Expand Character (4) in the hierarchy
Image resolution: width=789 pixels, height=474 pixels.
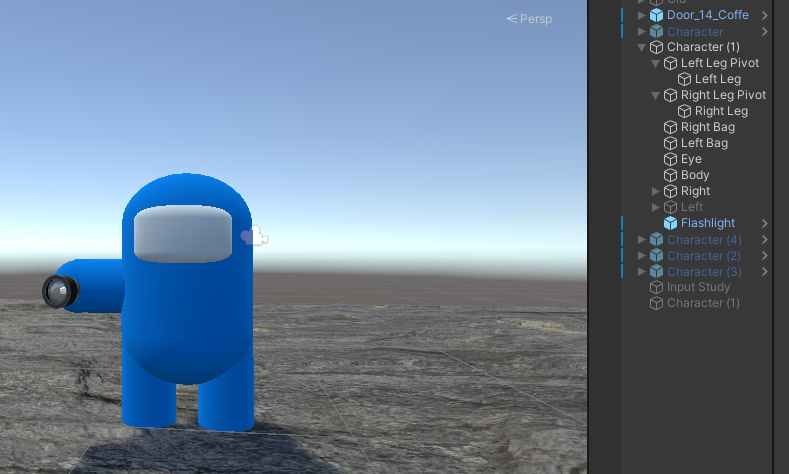coord(642,240)
